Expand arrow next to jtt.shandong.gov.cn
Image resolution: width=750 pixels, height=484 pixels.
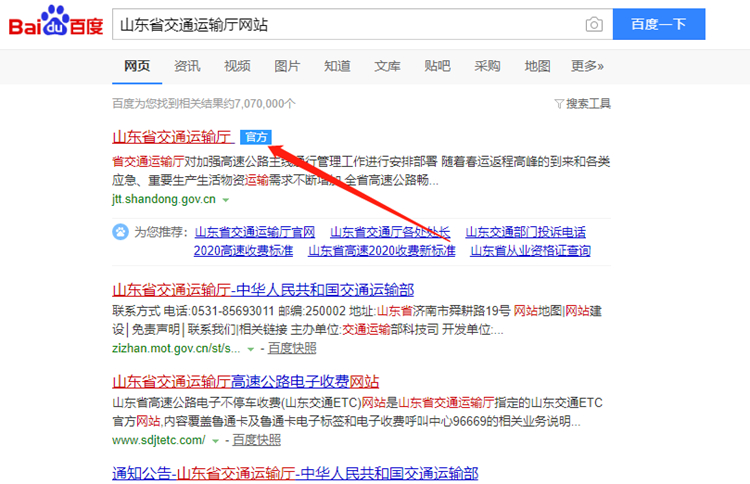(x=226, y=200)
